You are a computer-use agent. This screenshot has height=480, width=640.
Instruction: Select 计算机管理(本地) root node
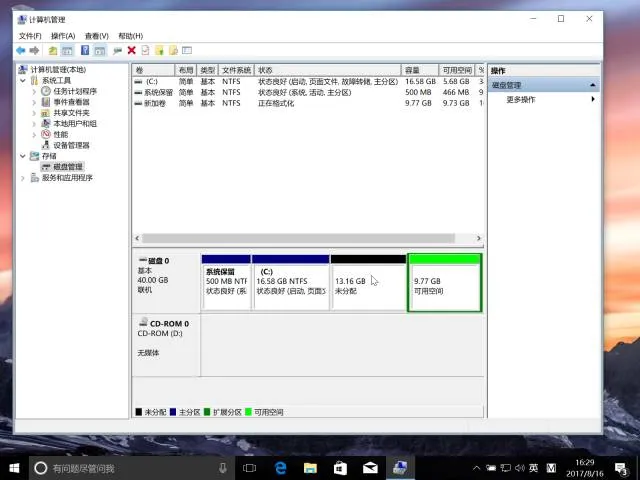[x=58, y=70]
